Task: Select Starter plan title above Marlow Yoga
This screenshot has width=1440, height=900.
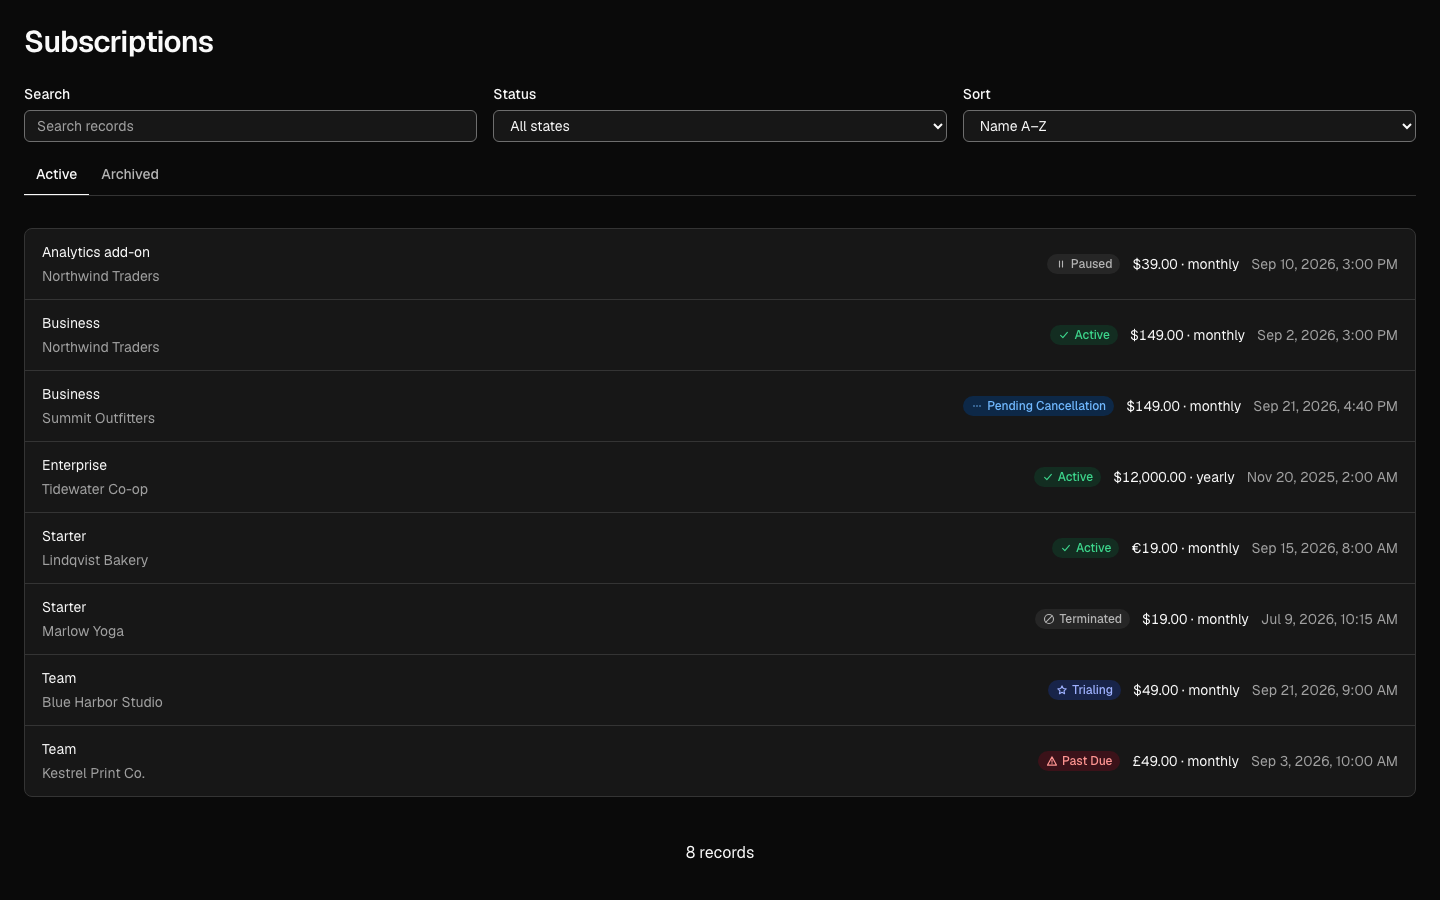Action: 64,607
